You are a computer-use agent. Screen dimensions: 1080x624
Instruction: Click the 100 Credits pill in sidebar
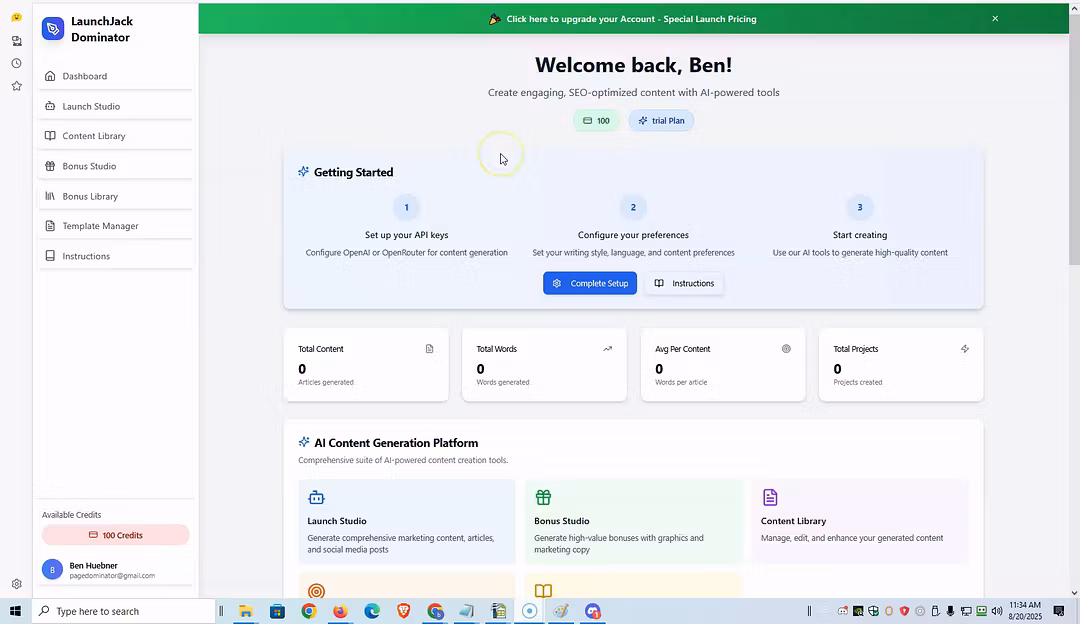[x=115, y=535]
